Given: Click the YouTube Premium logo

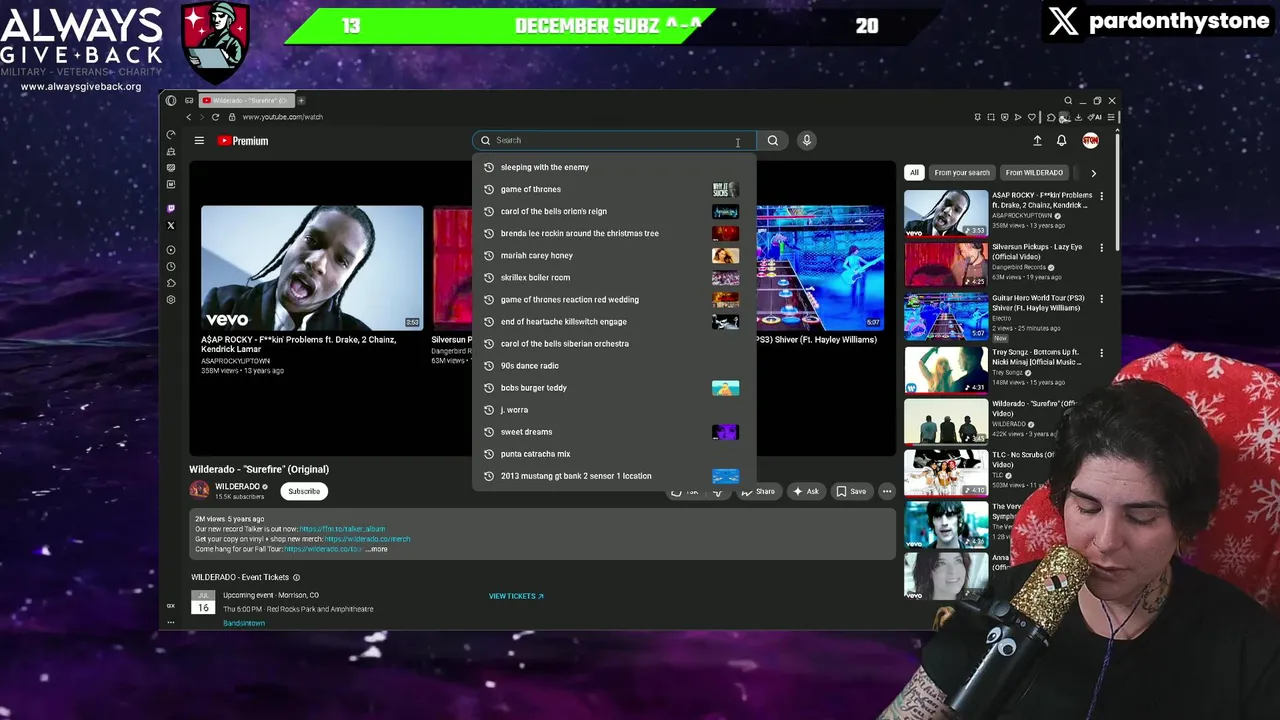Looking at the screenshot, I should [243, 141].
